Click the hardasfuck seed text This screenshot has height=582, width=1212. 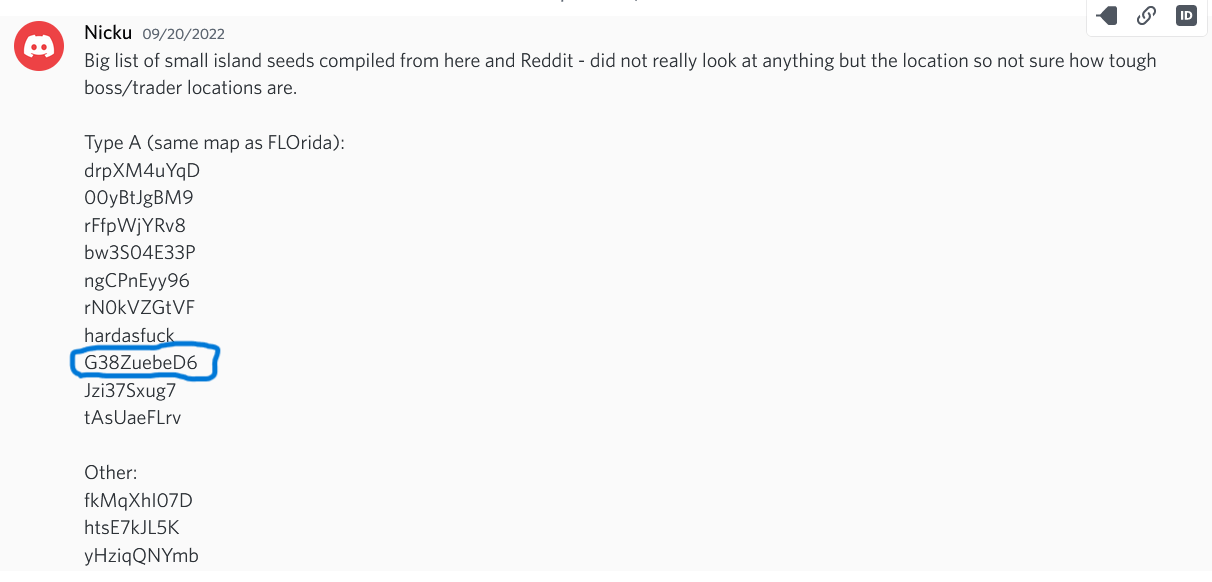click(129, 335)
